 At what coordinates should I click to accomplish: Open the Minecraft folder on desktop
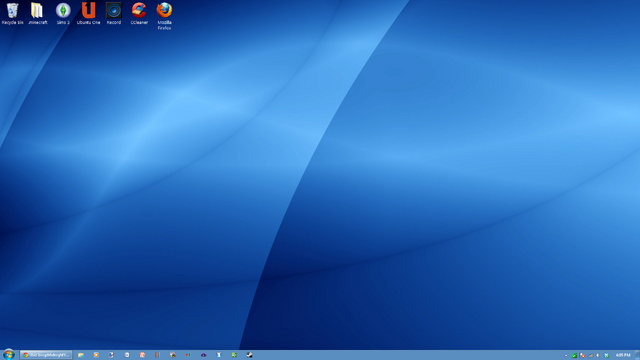click(38, 13)
